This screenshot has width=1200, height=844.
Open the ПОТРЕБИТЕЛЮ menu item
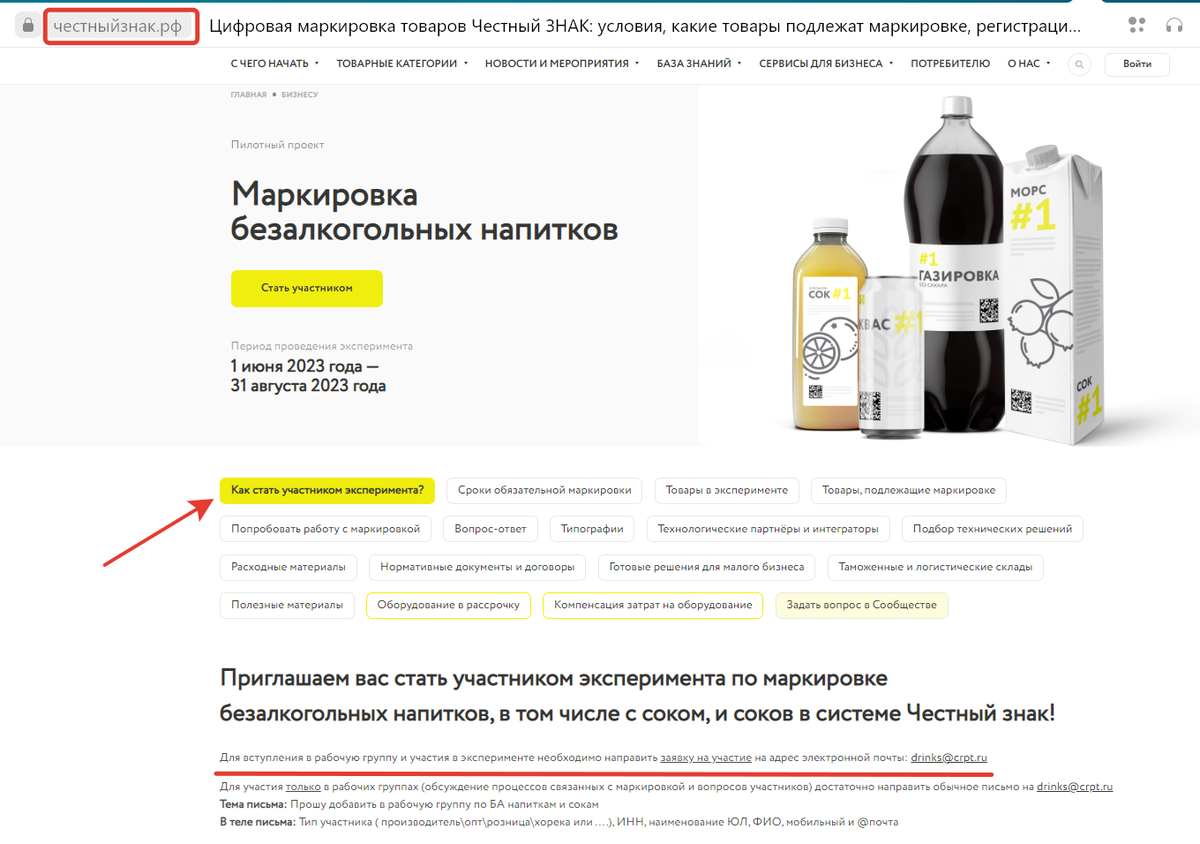point(950,63)
